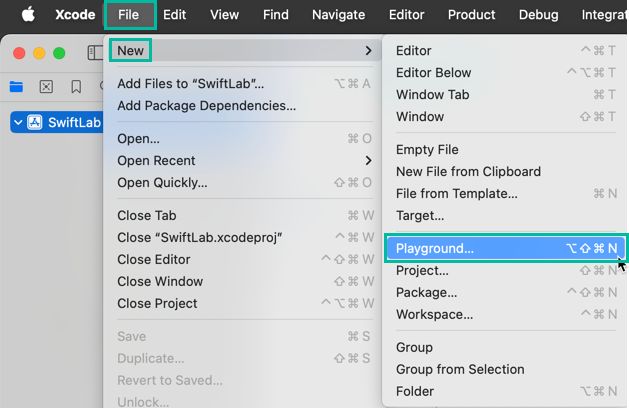629x408 pixels.
Task: Choose Add Files to "SwiftLab"…
Action: (244, 84)
